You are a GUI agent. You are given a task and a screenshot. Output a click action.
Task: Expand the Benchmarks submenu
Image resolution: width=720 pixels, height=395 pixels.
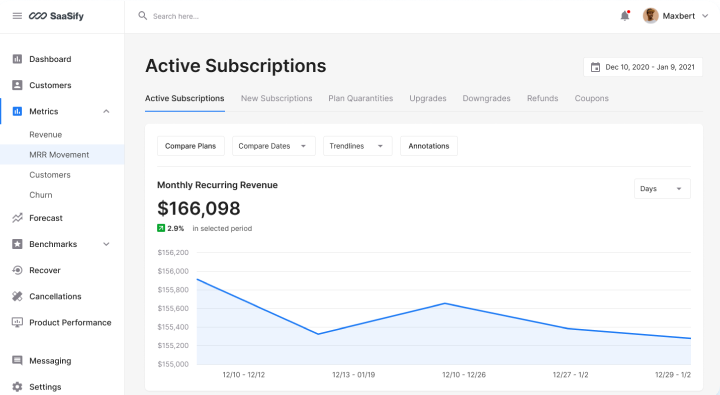[106, 244]
